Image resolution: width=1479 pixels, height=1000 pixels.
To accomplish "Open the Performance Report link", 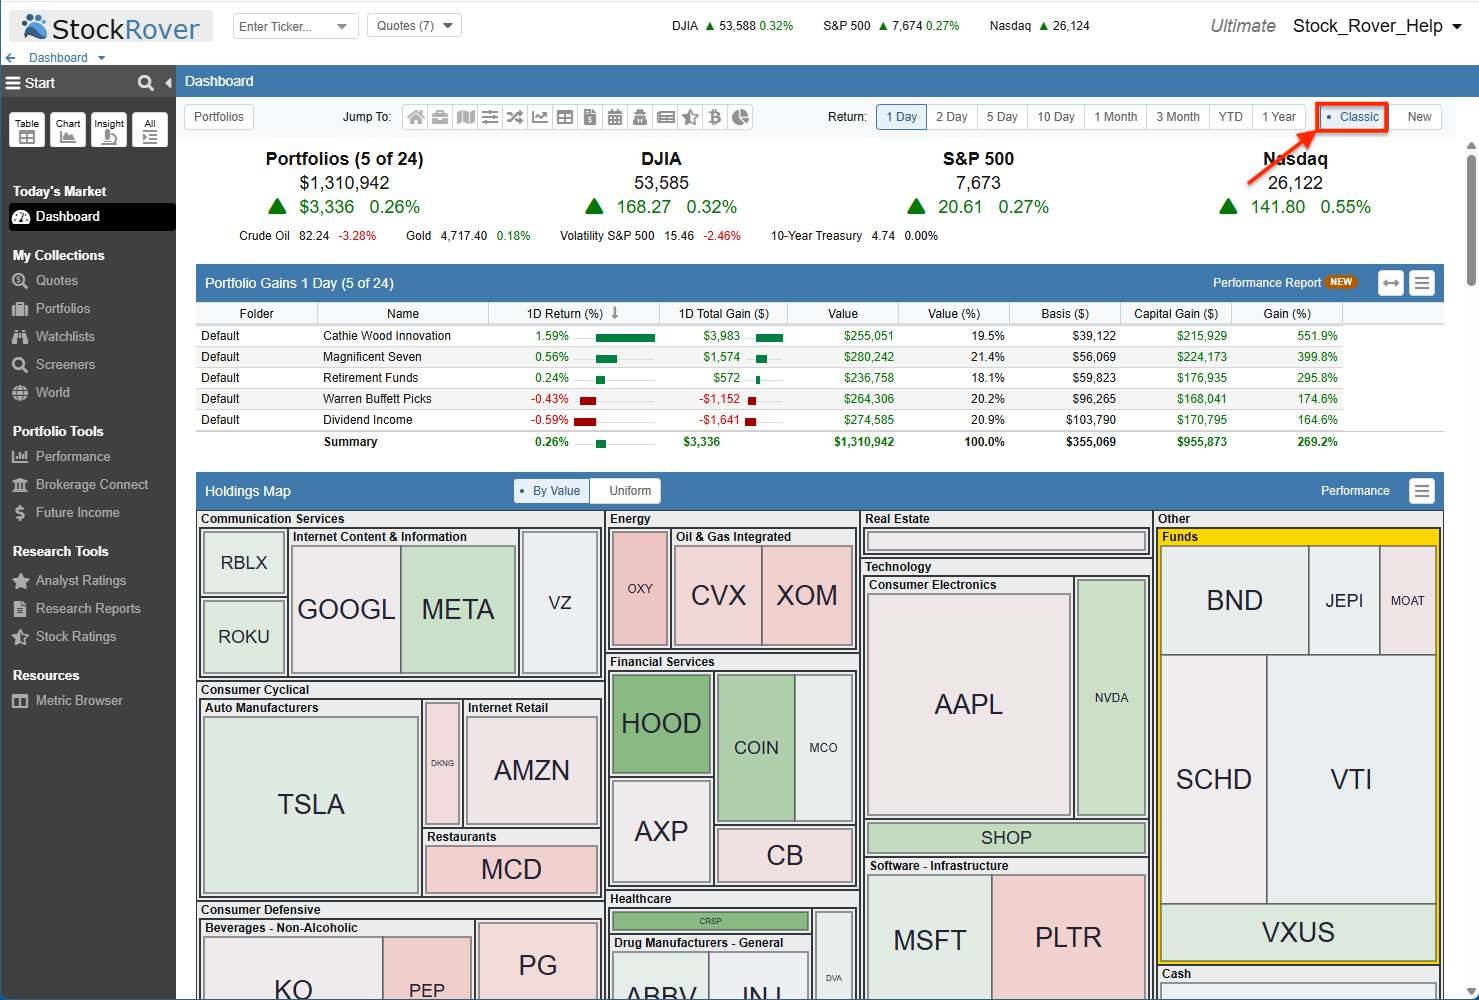I will click(1267, 283).
